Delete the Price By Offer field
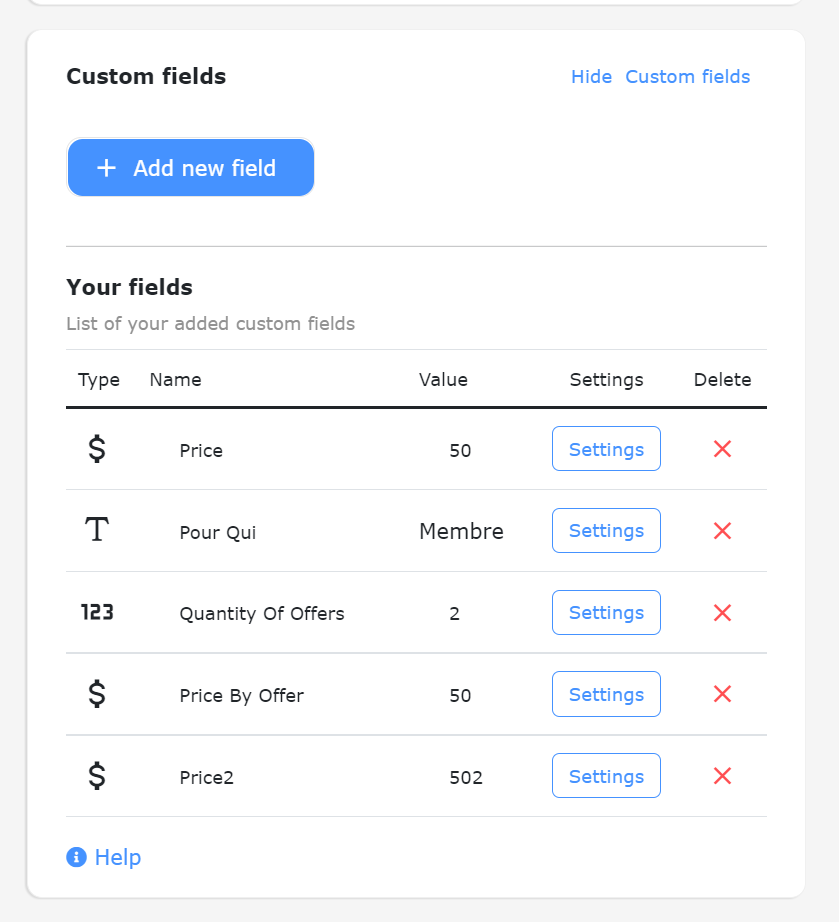The image size is (839, 922). point(722,694)
